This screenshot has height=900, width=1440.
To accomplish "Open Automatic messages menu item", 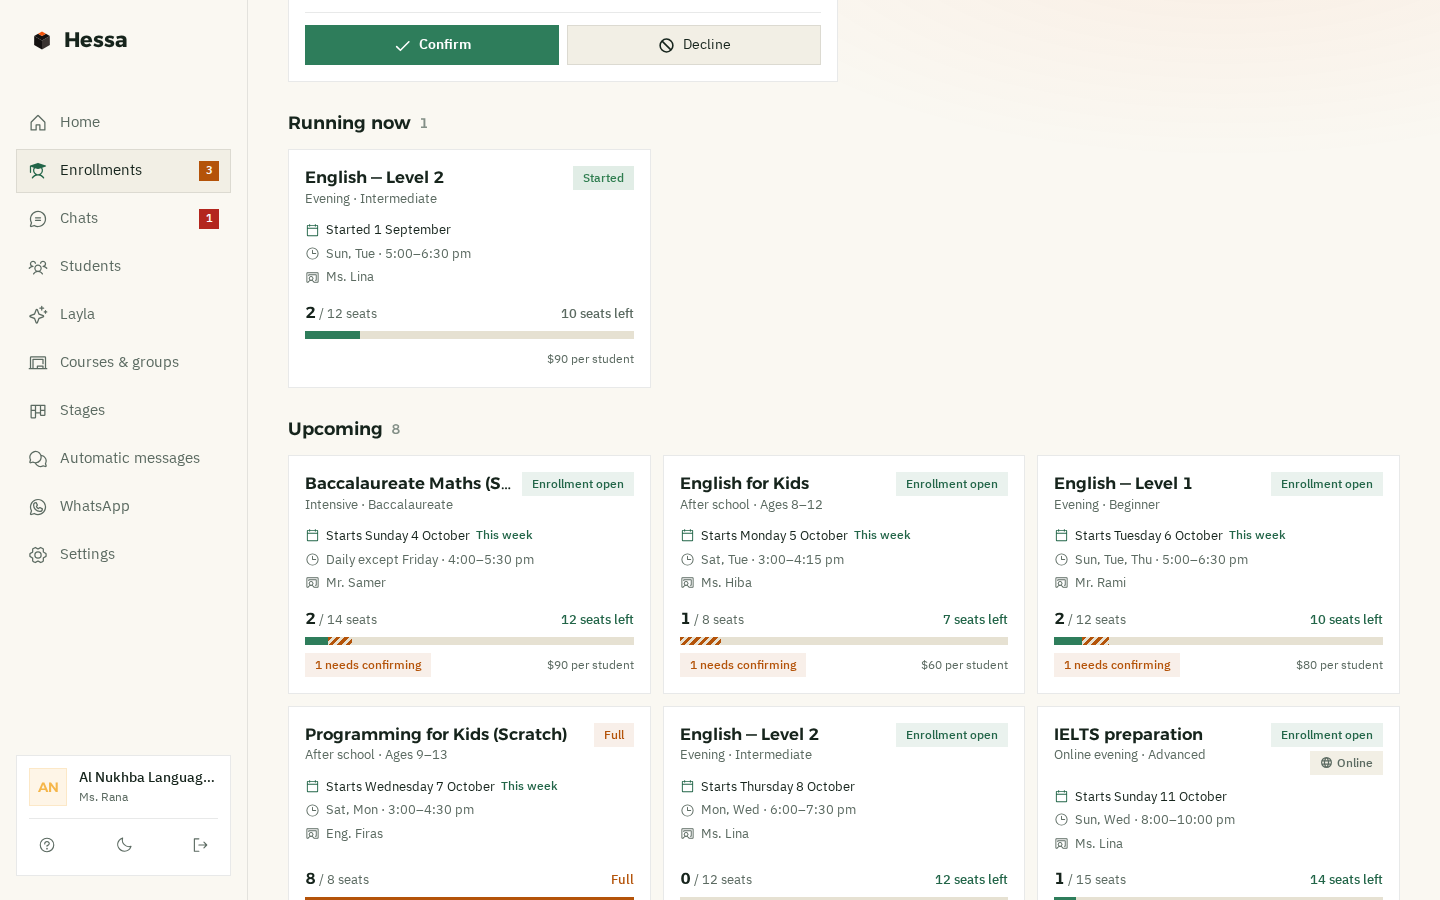I will [124, 458].
